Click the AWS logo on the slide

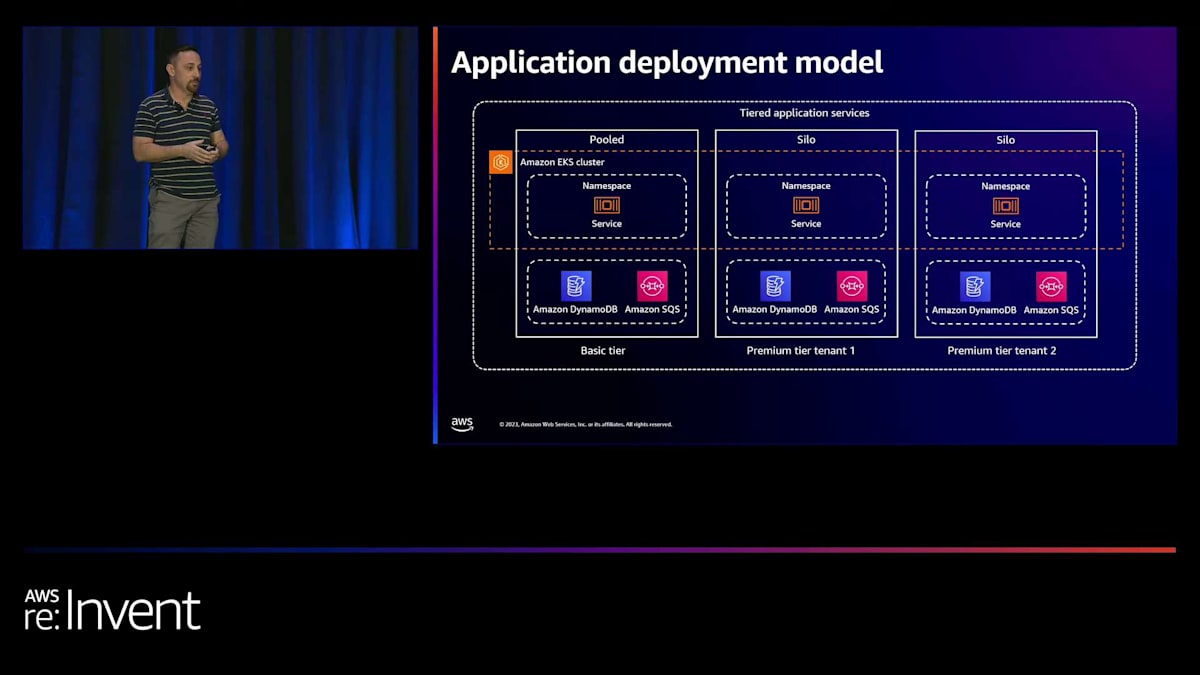(x=462, y=424)
